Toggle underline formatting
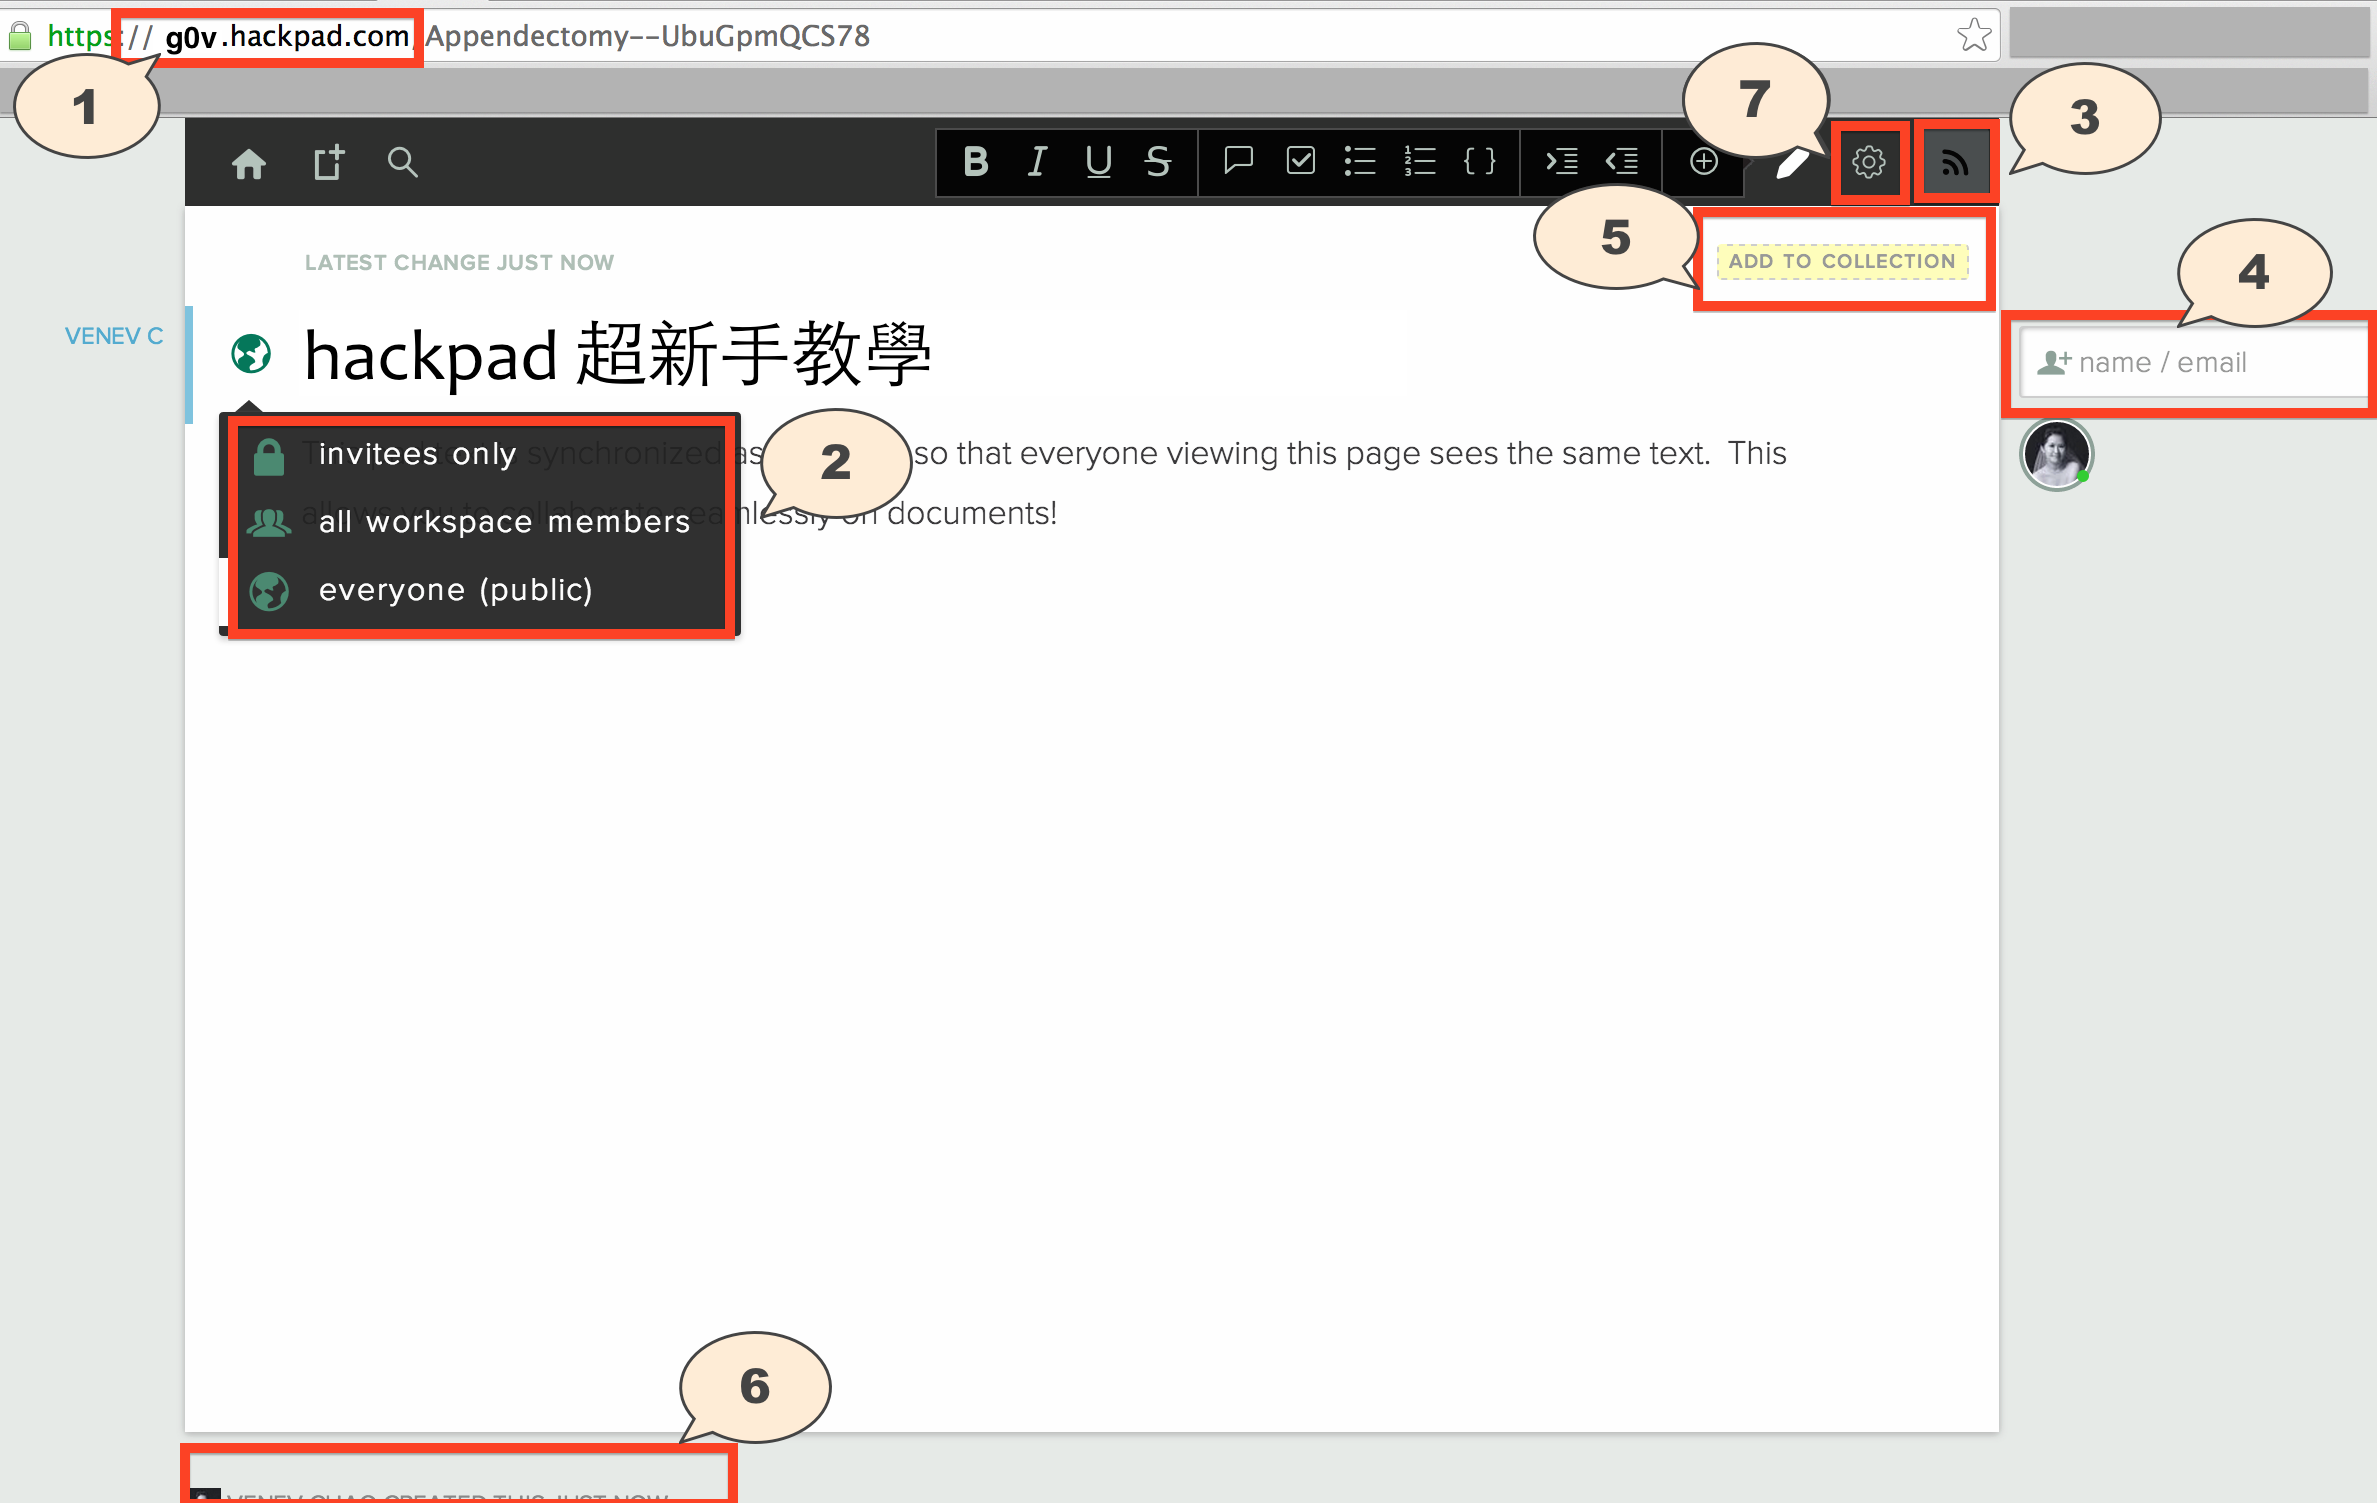Screen dimensions: 2377x1503 pyautogui.click(x=1098, y=161)
